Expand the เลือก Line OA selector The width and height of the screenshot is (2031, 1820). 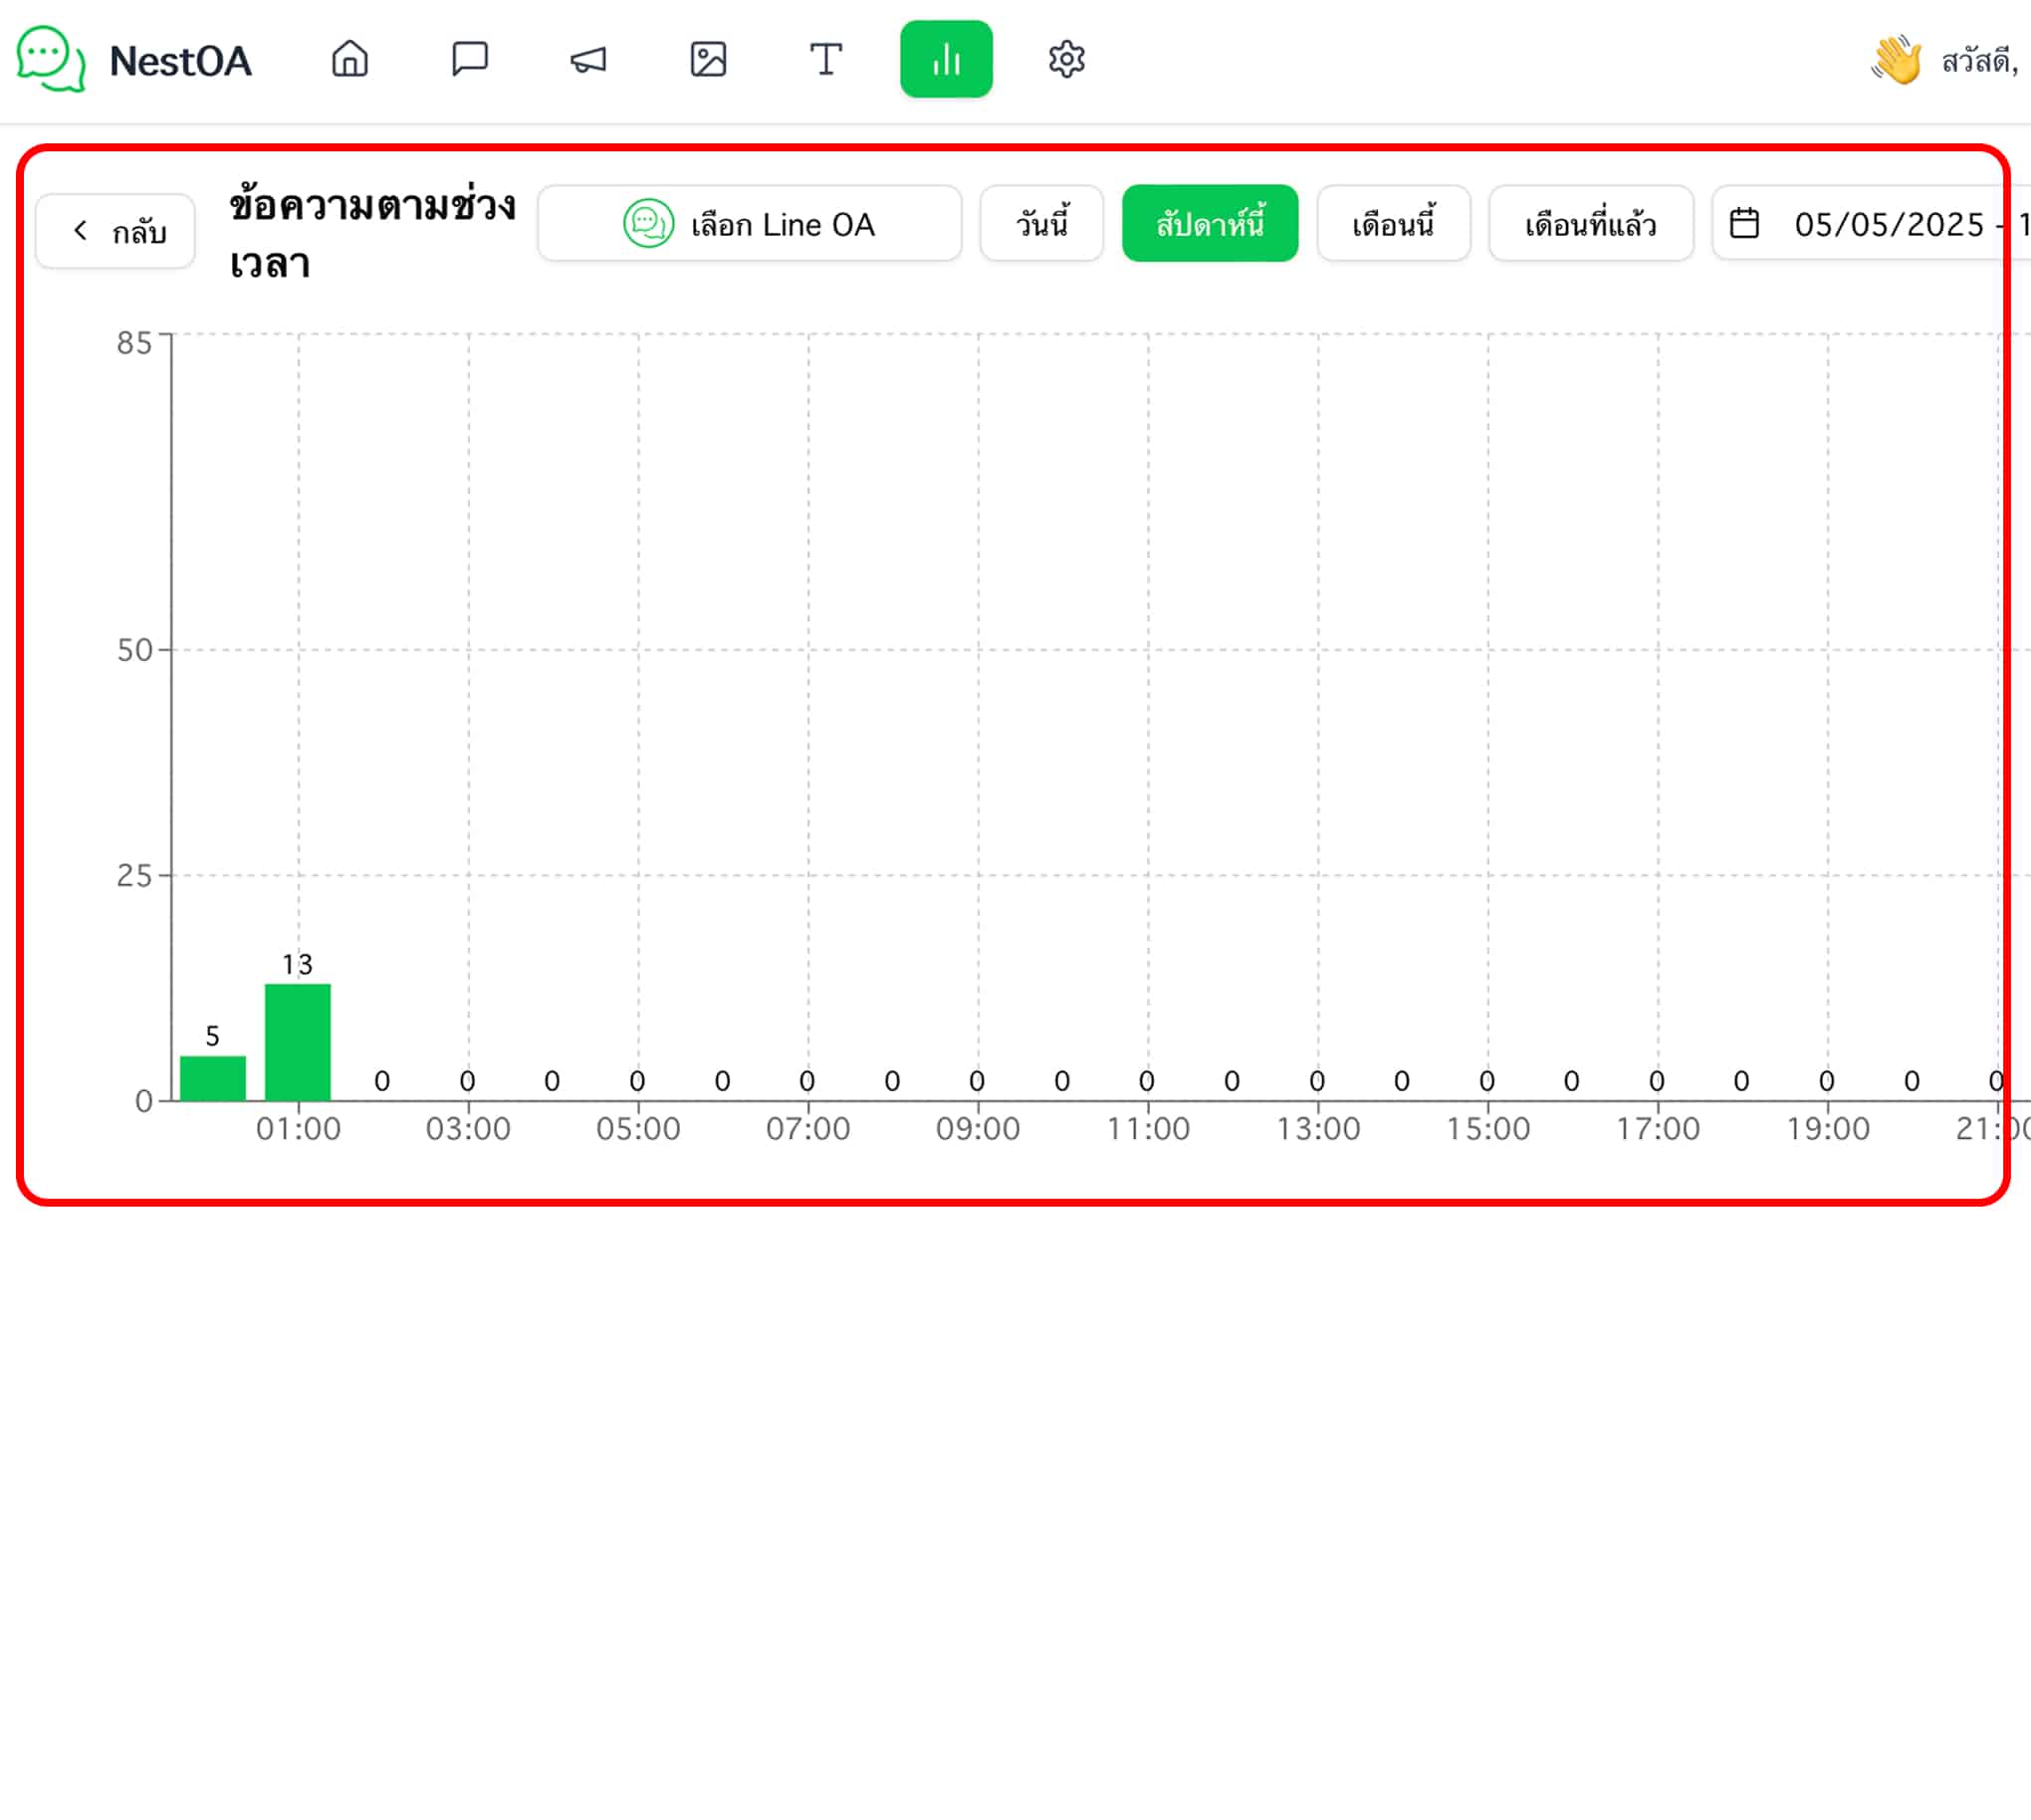[x=749, y=223]
